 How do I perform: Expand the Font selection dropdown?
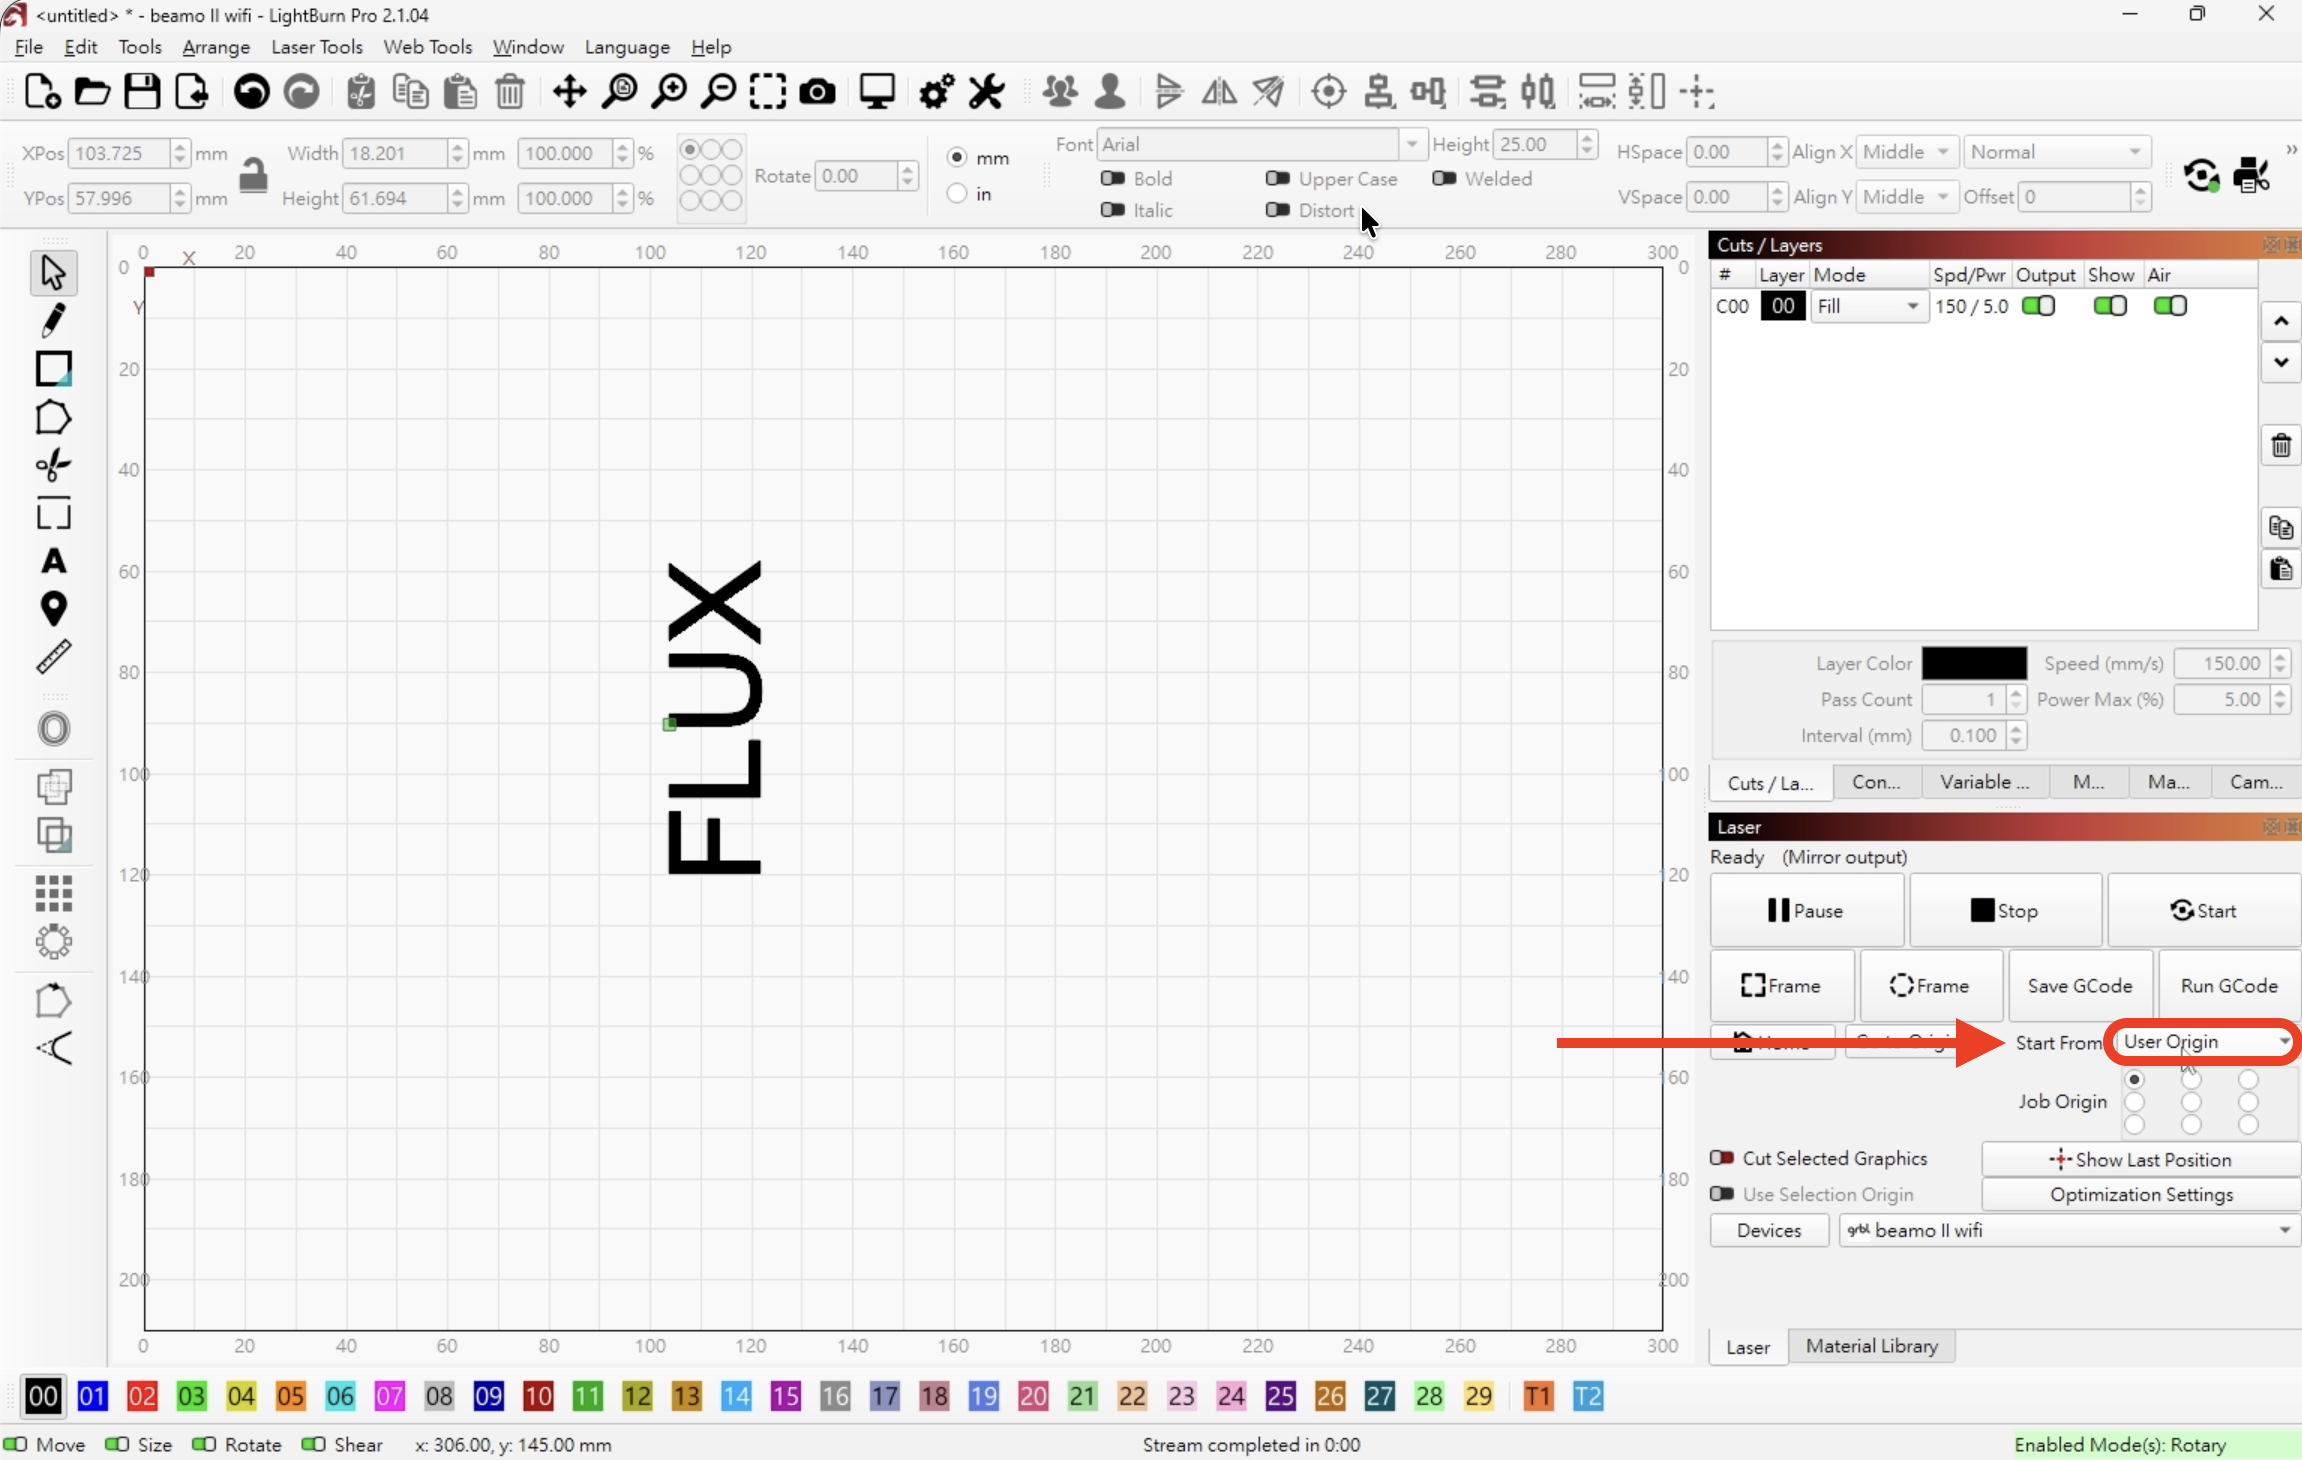click(x=1411, y=144)
